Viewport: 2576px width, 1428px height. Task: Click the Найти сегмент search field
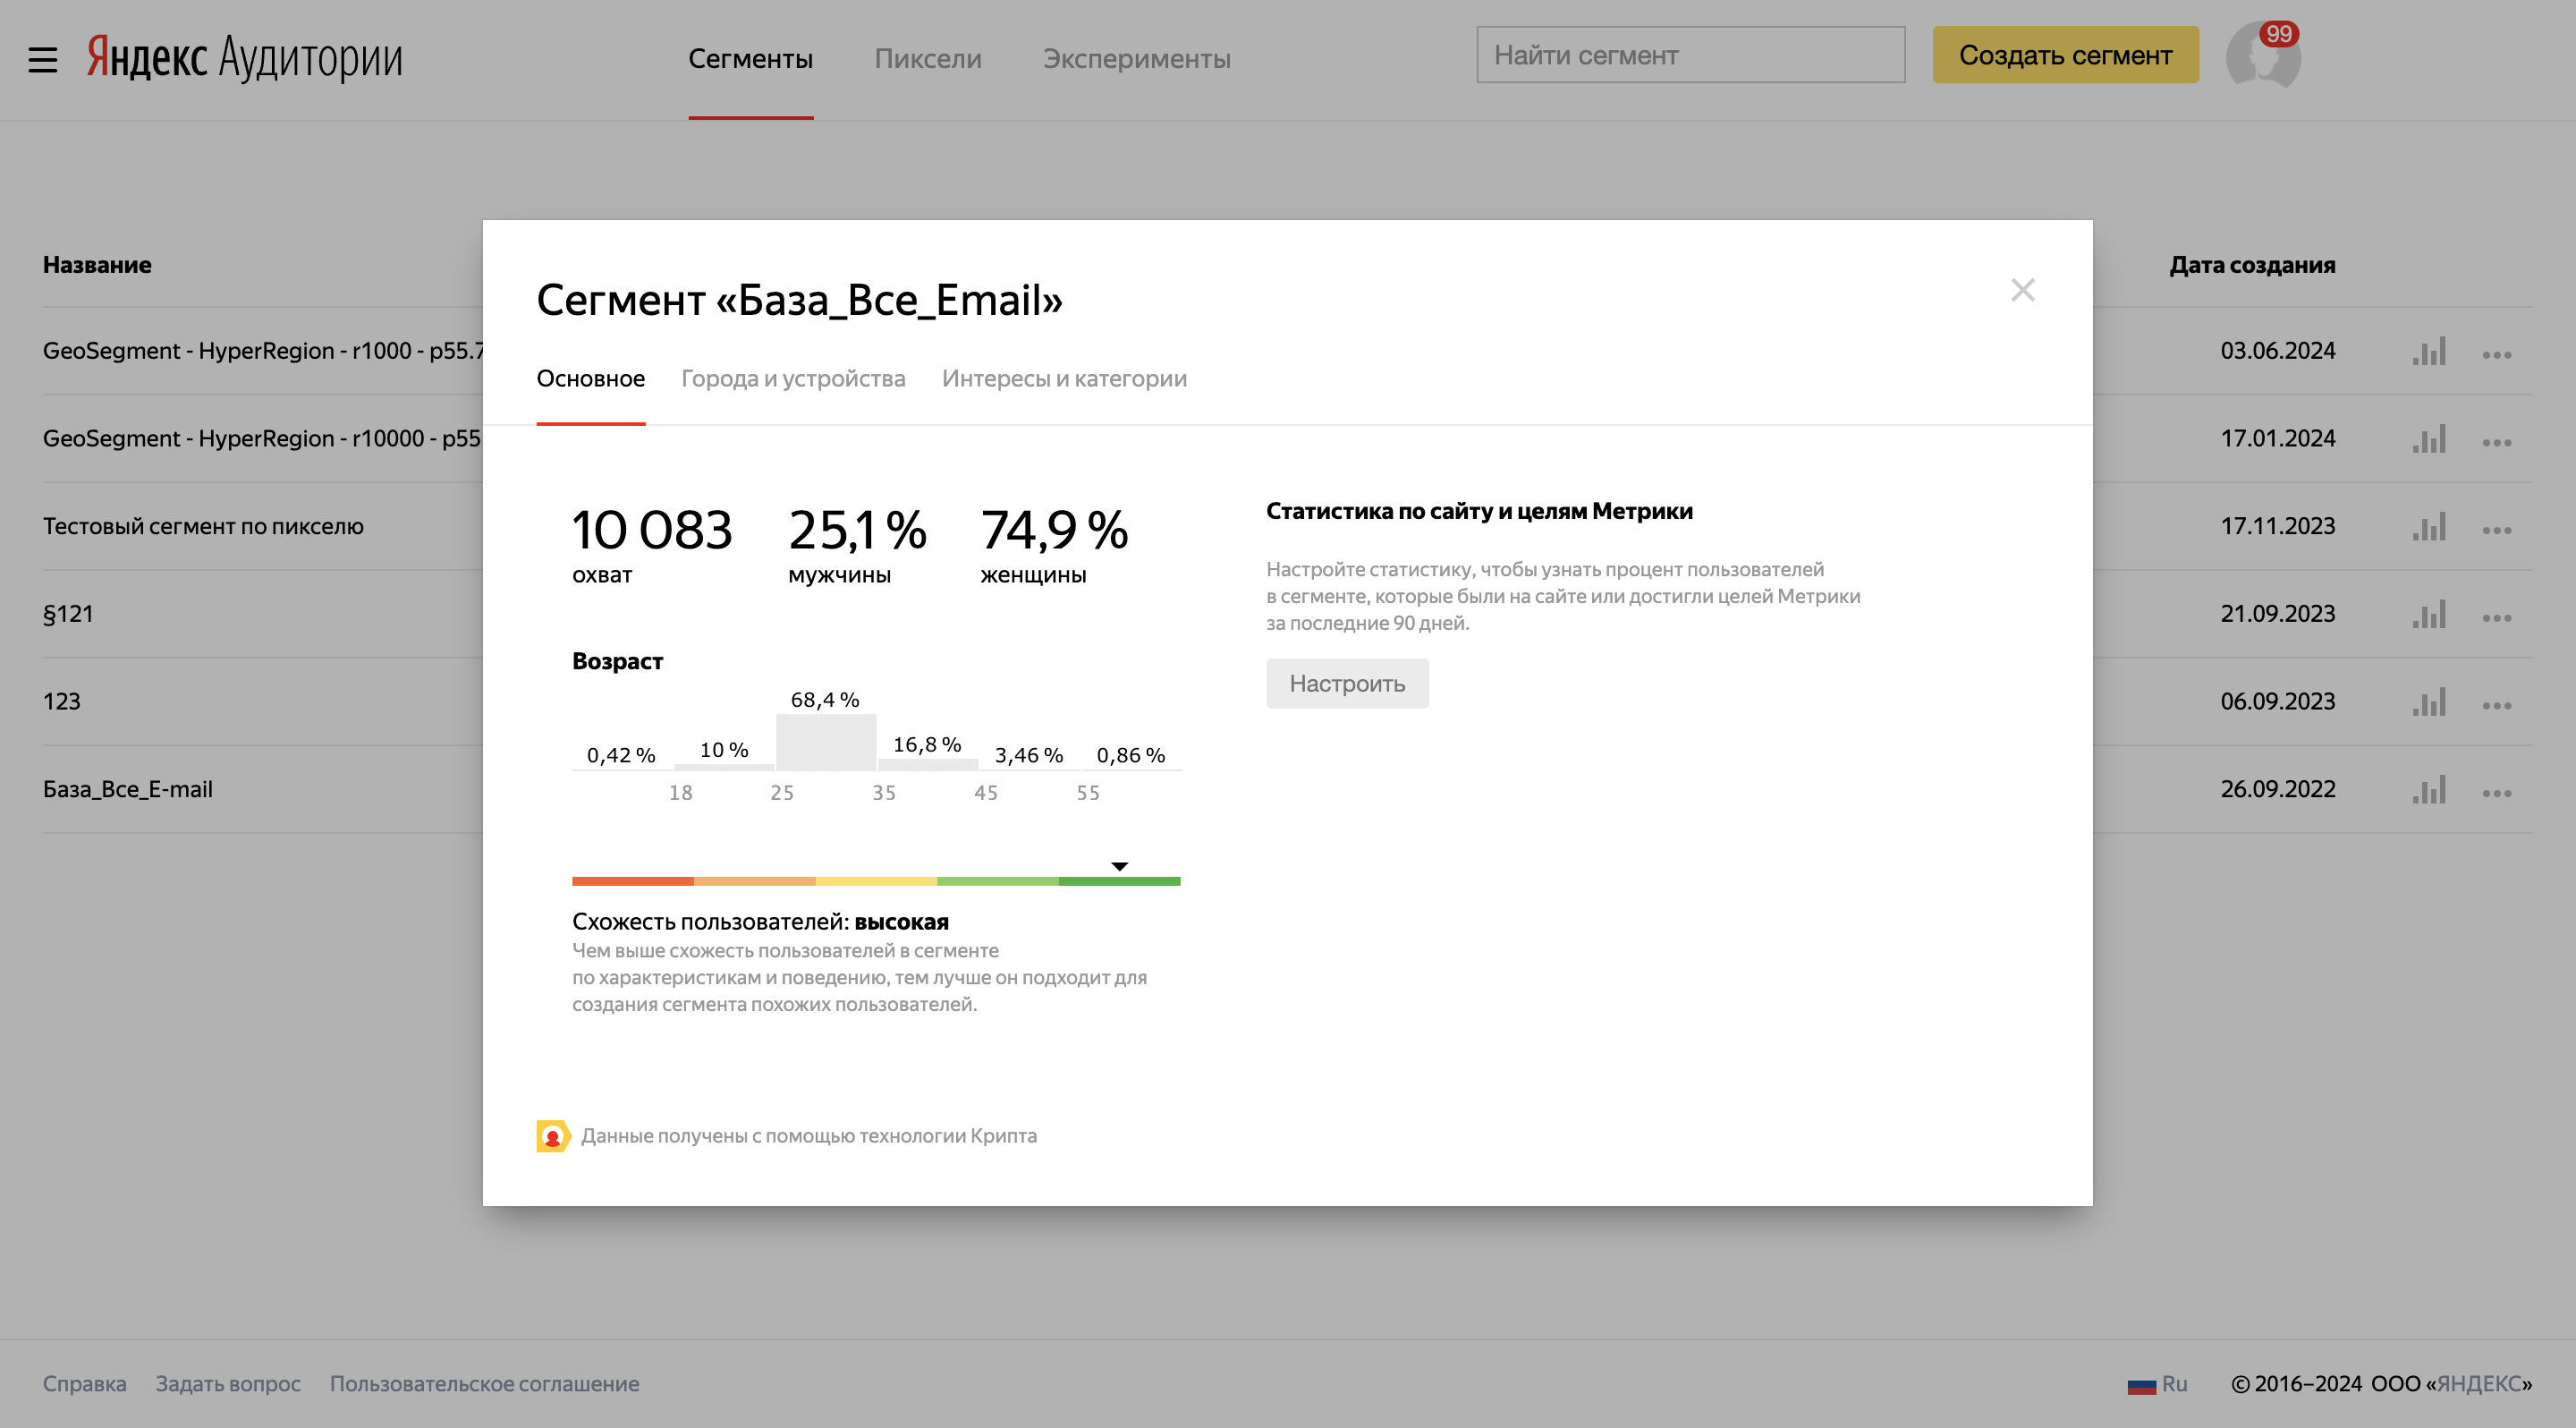(x=1690, y=55)
